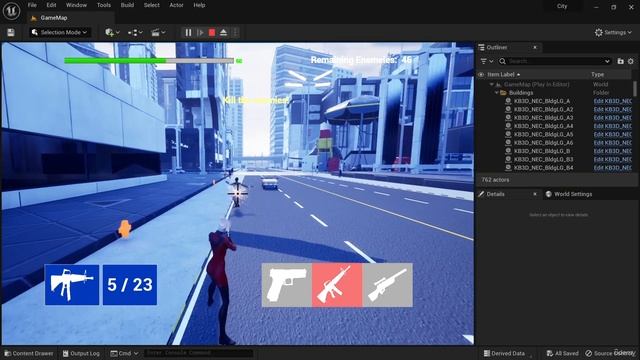Screen dimensions: 640x360
Task: Open the Select menu
Action: [151, 5]
